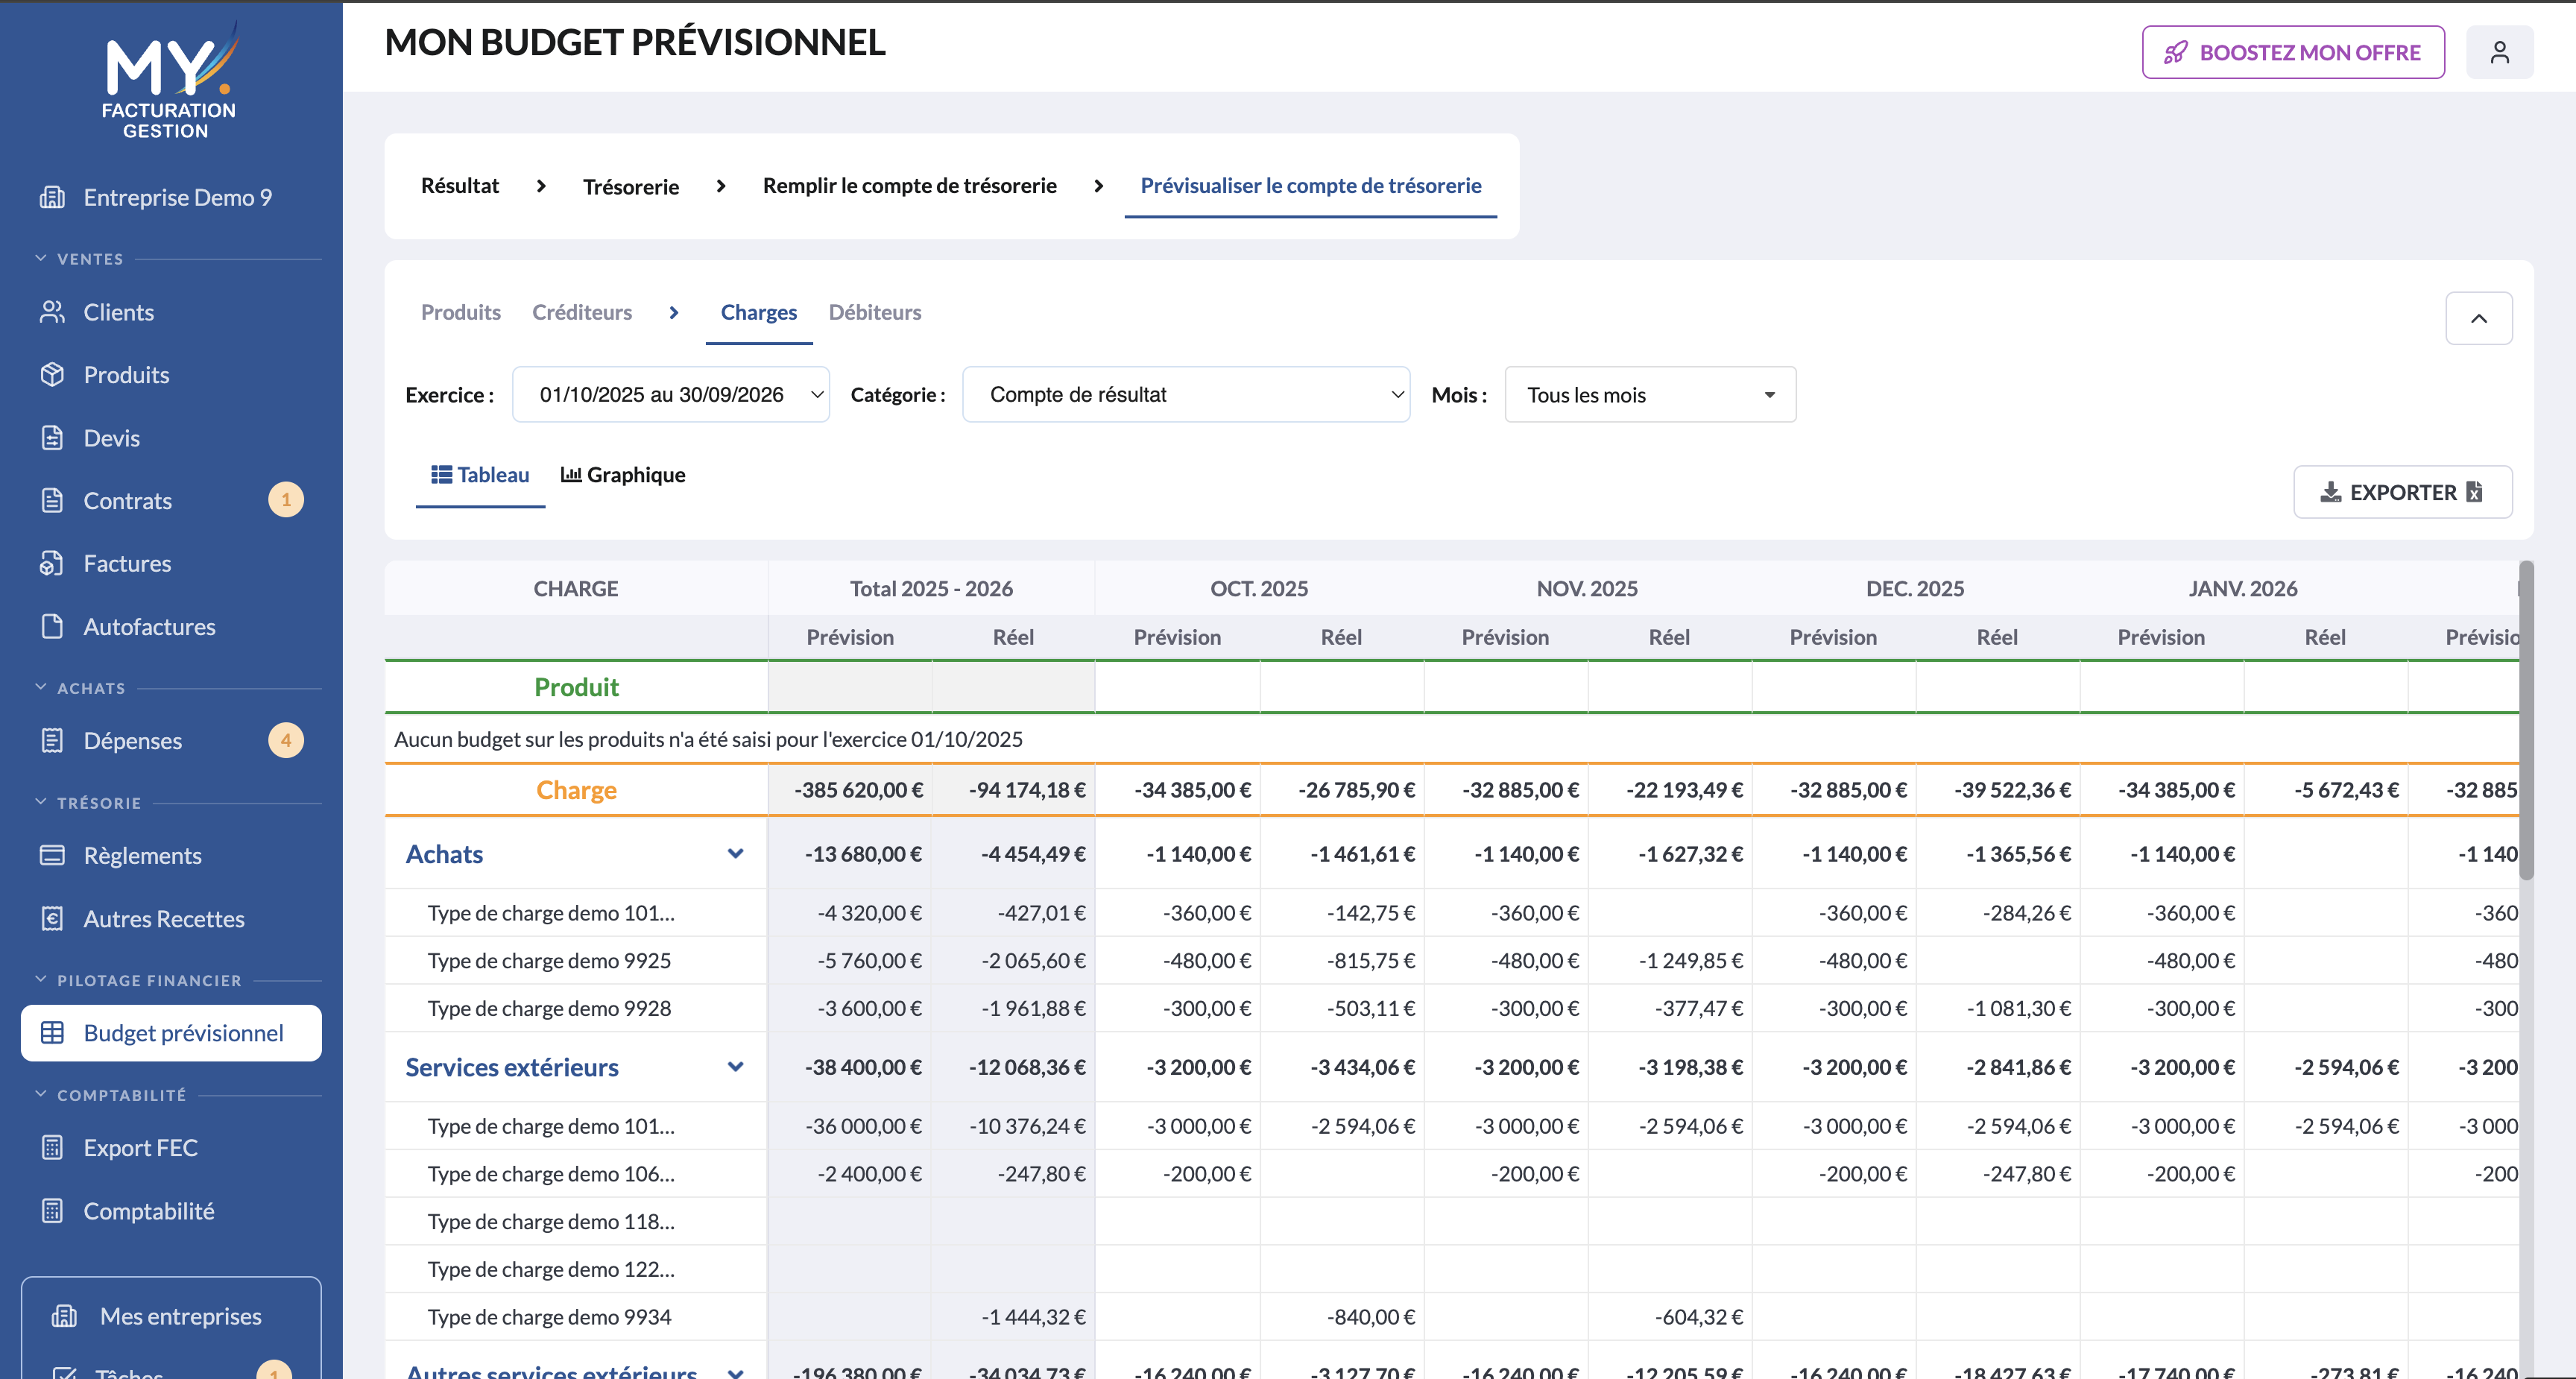
Task: Switch to the Produits tab
Action: click(461, 312)
